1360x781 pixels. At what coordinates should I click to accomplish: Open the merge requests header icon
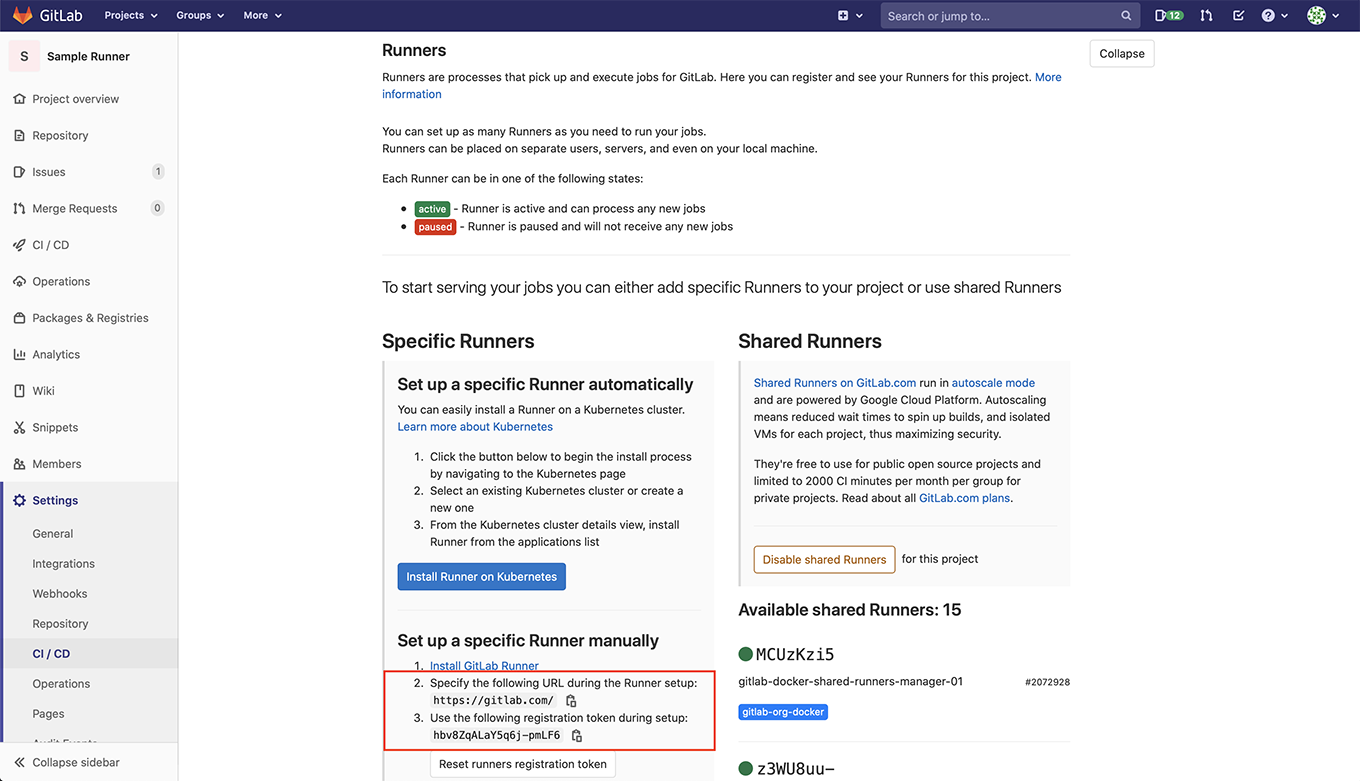click(x=1206, y=15)
